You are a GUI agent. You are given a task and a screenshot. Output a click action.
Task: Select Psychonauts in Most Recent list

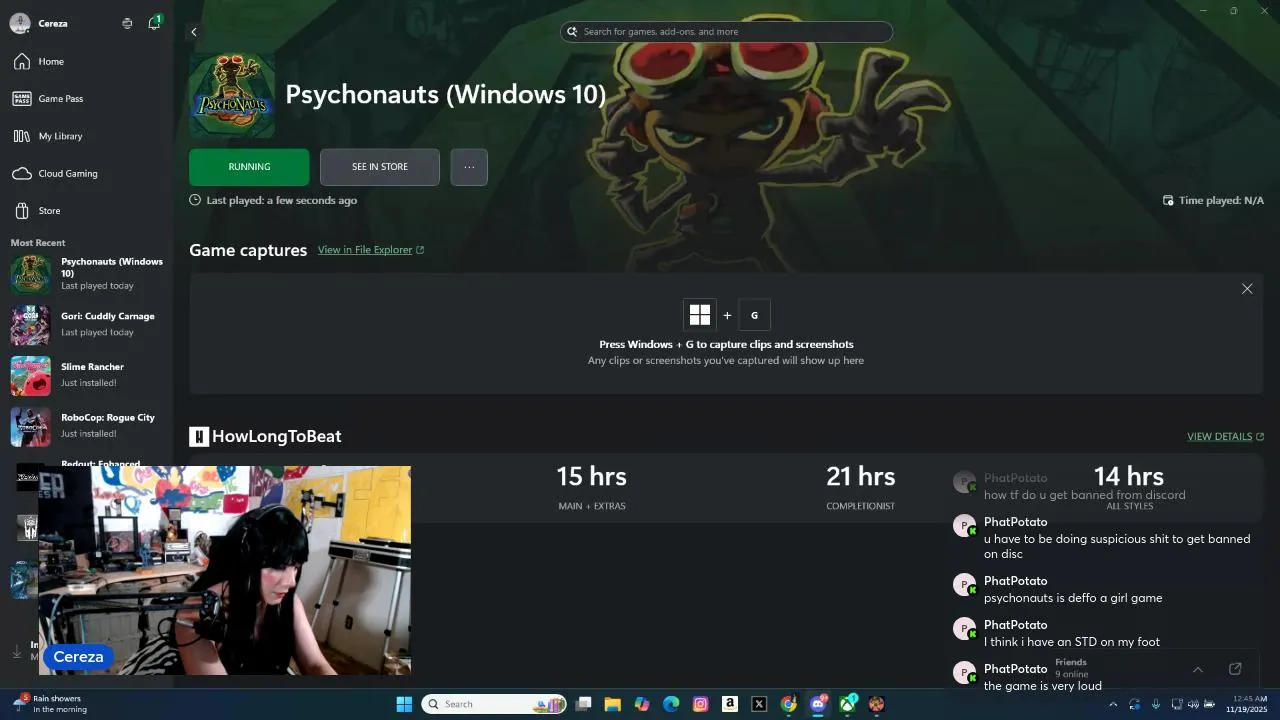point(88,274)
